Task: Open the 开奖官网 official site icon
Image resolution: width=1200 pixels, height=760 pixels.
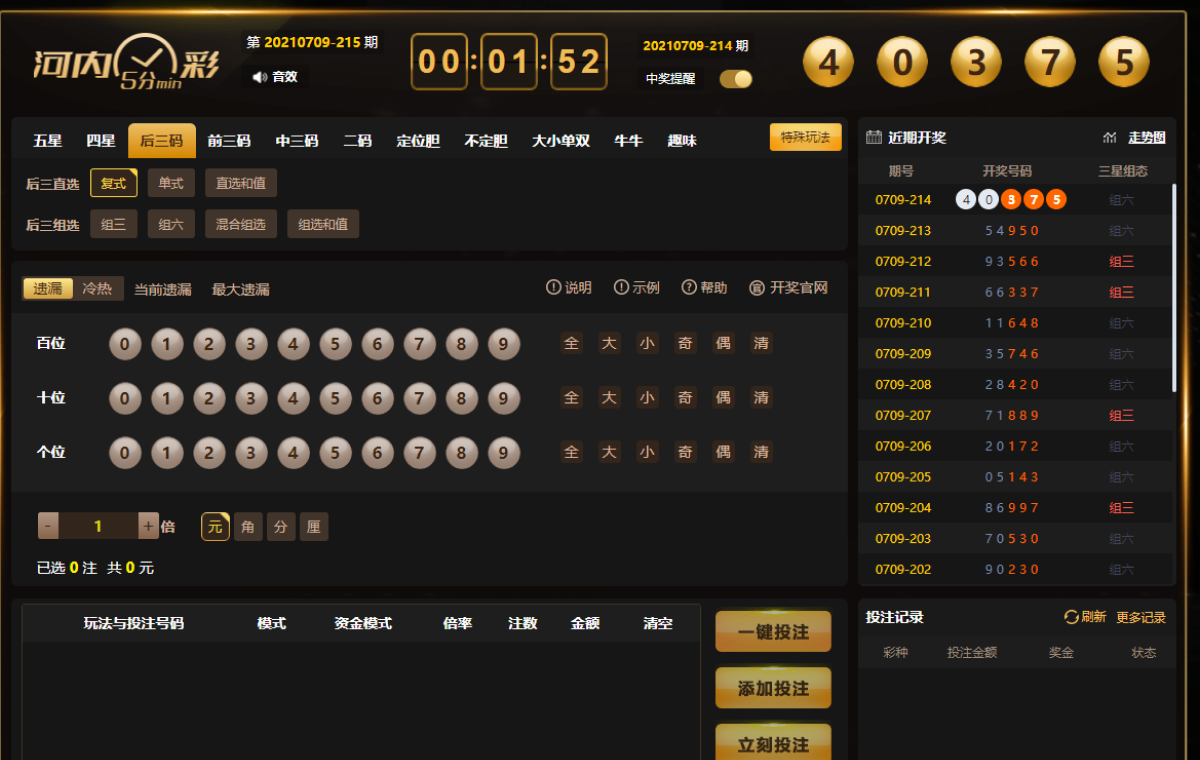Action: (757, 288)
